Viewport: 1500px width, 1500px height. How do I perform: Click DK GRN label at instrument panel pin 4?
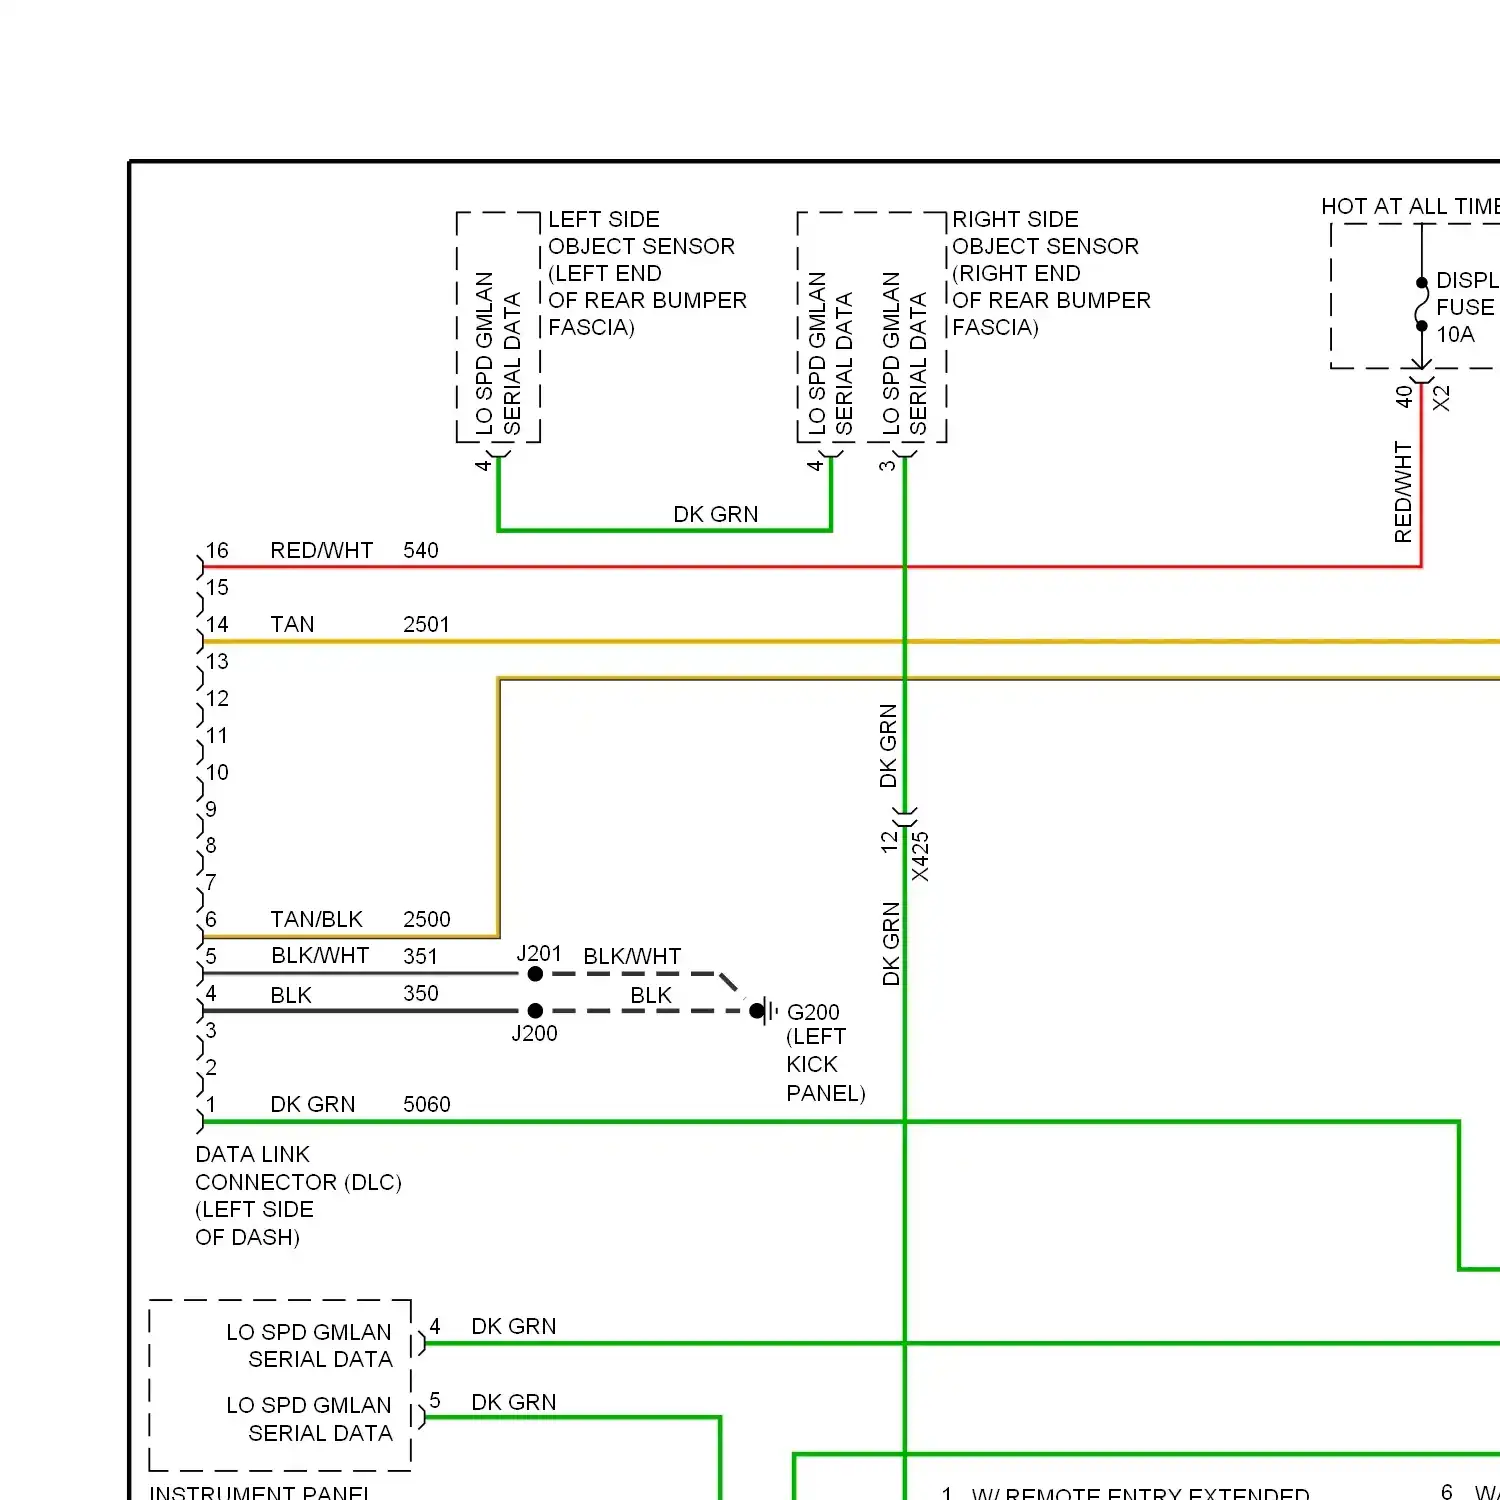click(x=513, y=1327)
